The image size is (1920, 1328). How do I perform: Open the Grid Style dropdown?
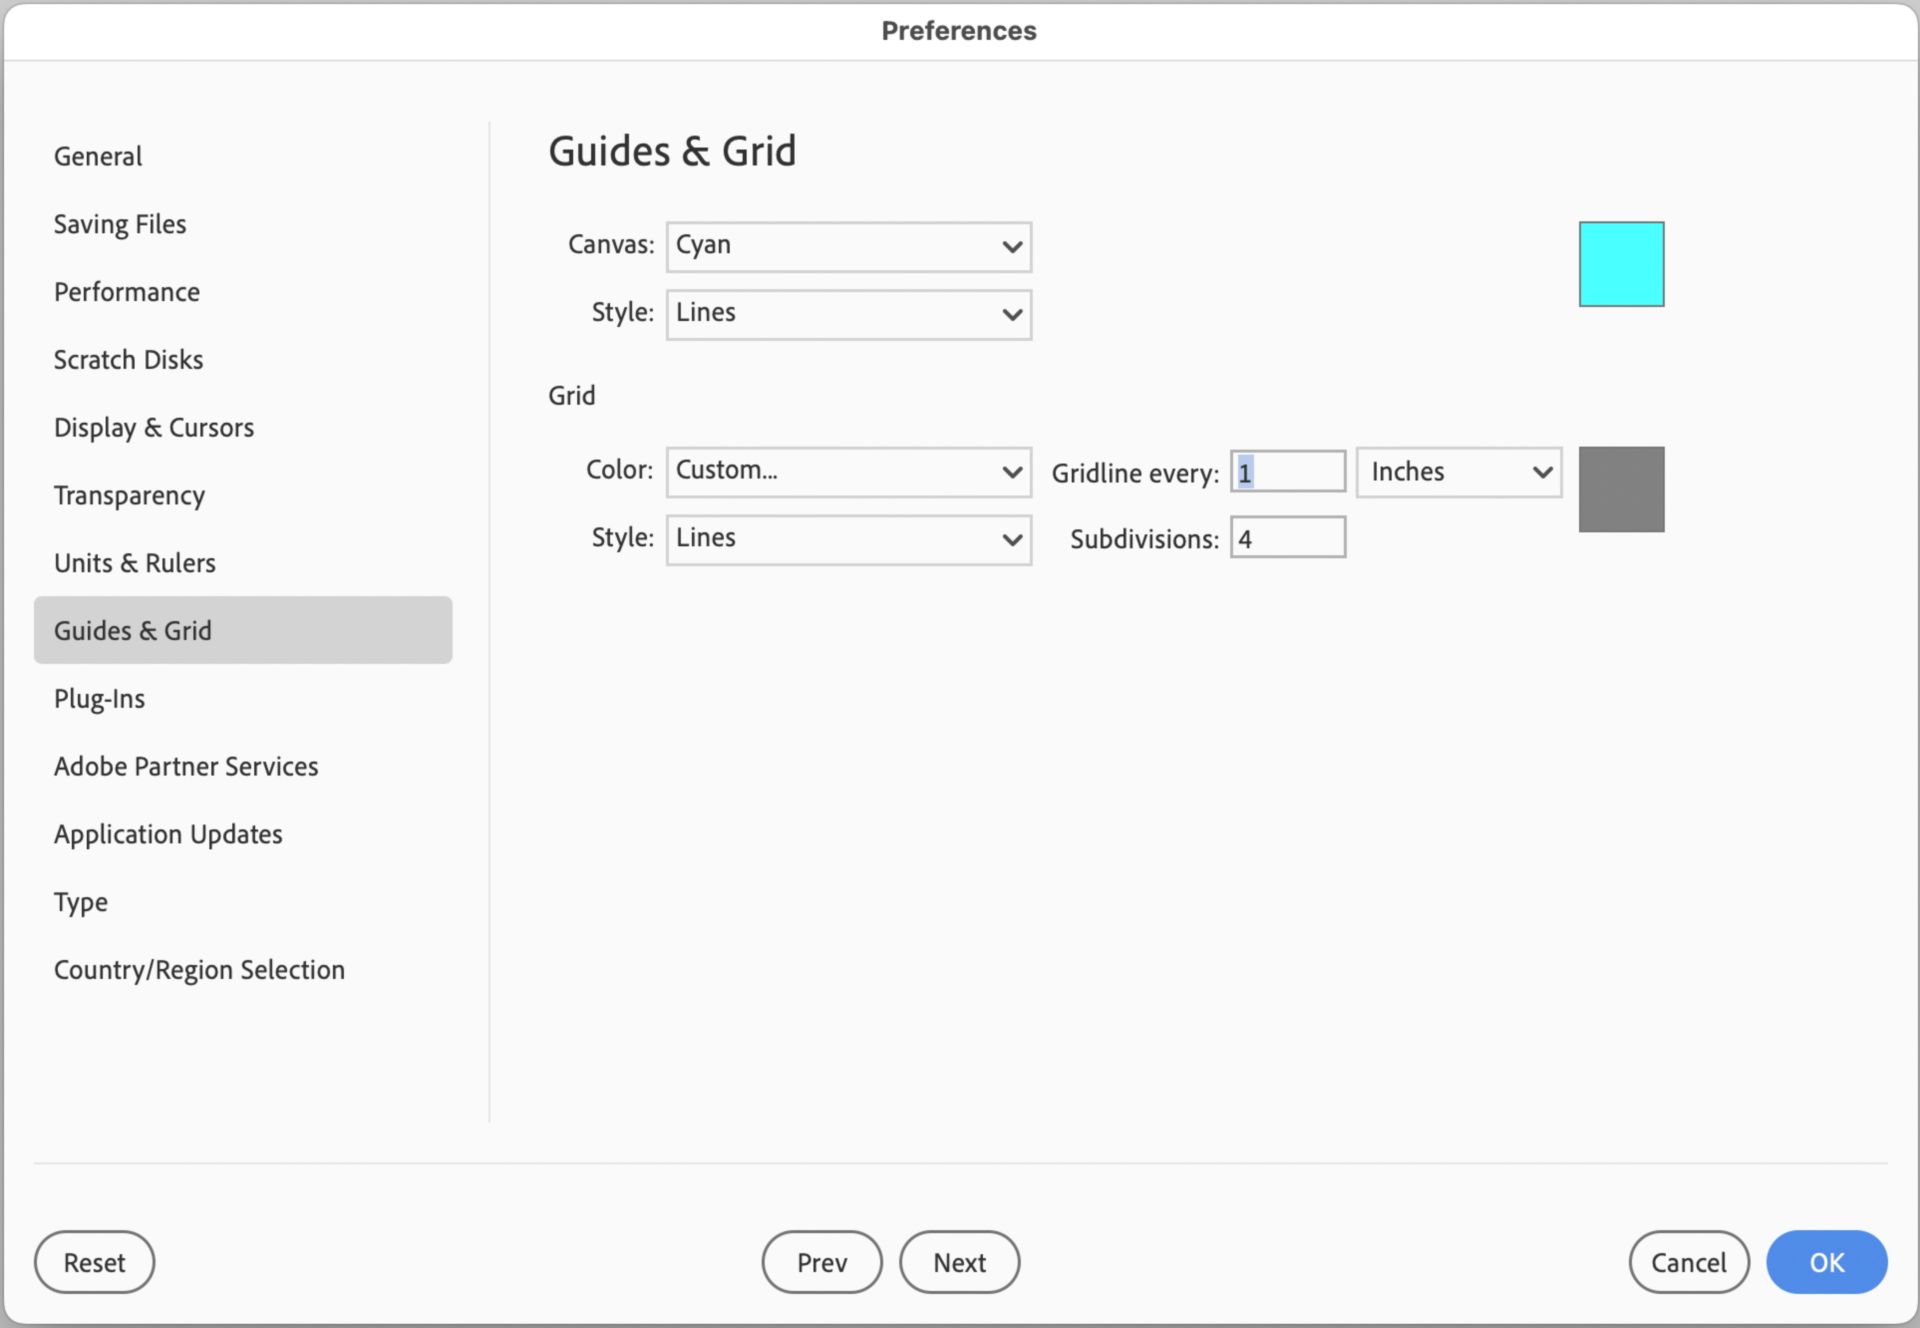point(846,537)
